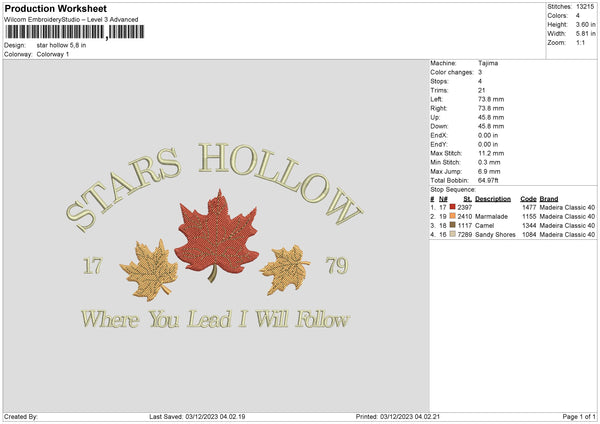Click the Up value 45.8 mm
This screenshot has width=600, height=424.
point(491,117)
